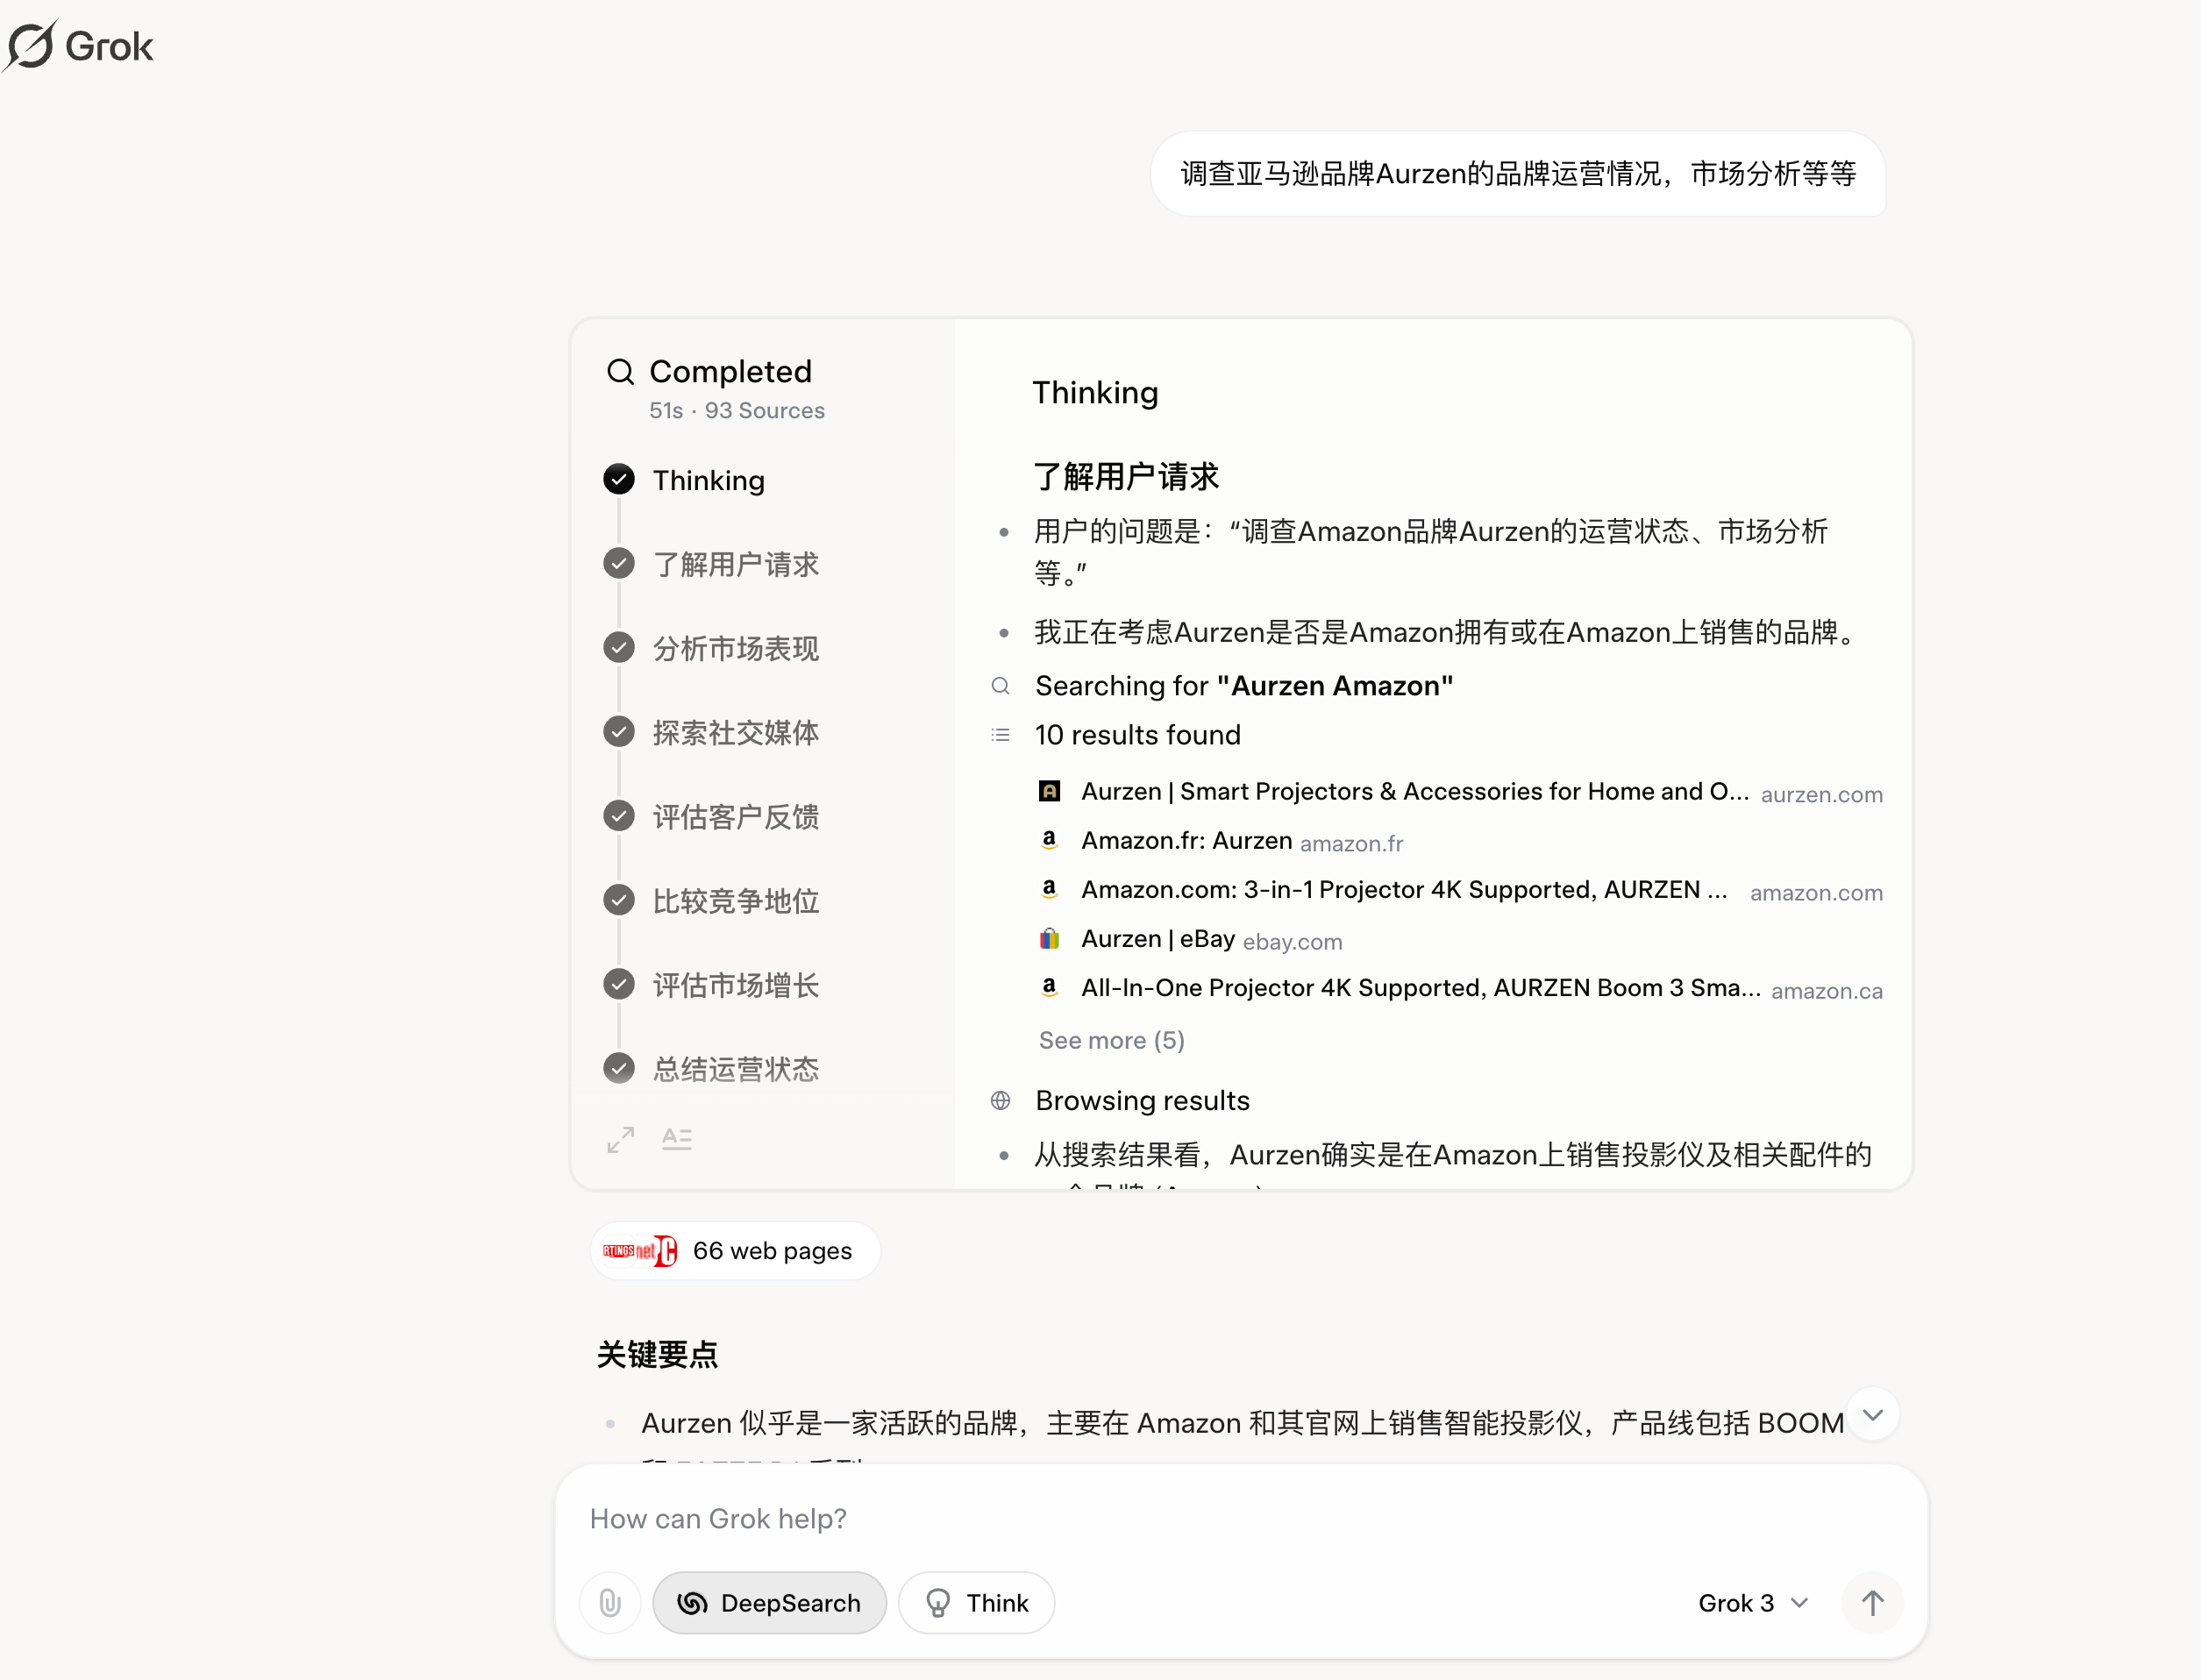Select the Thinking step in sidebar

[709, 480]
